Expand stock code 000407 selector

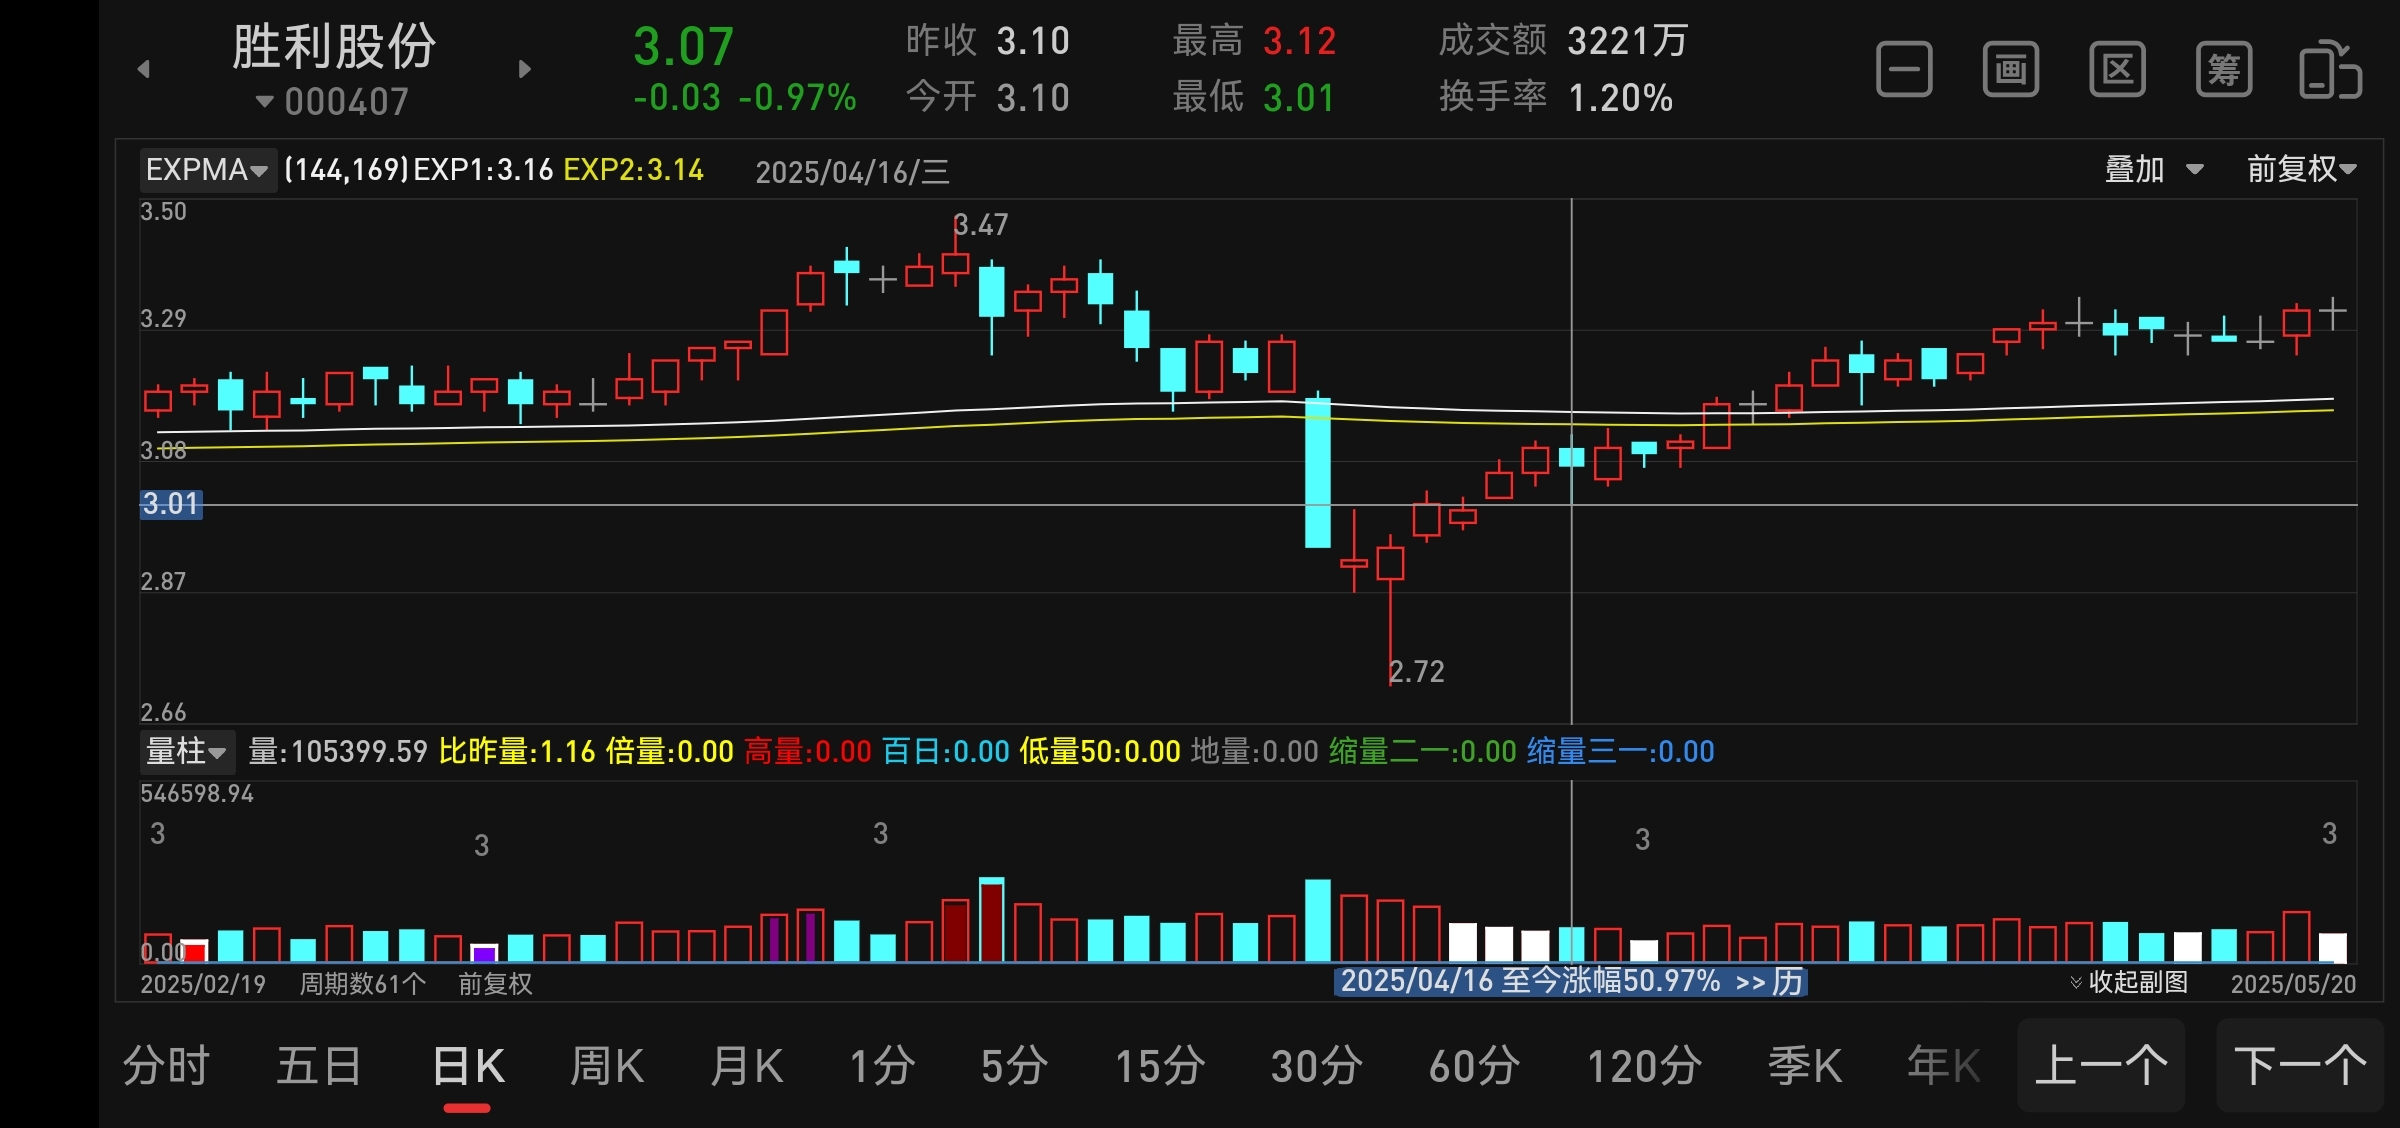point(333,102)
